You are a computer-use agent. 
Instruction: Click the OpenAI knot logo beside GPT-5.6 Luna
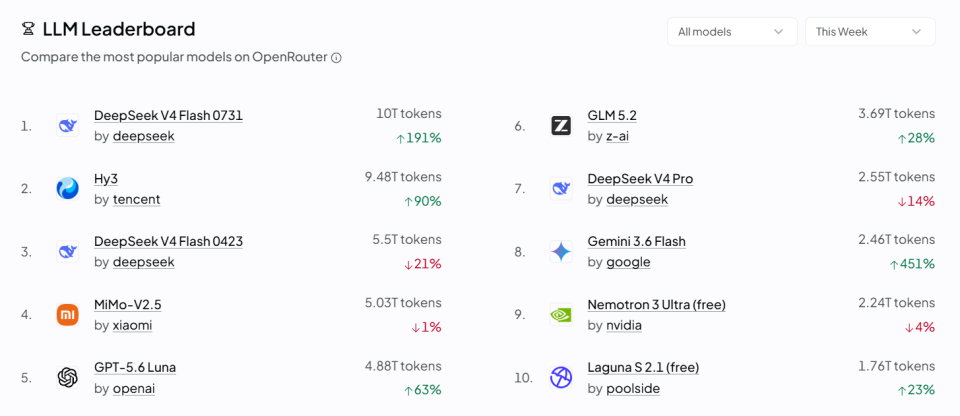[x=67, y=377]
